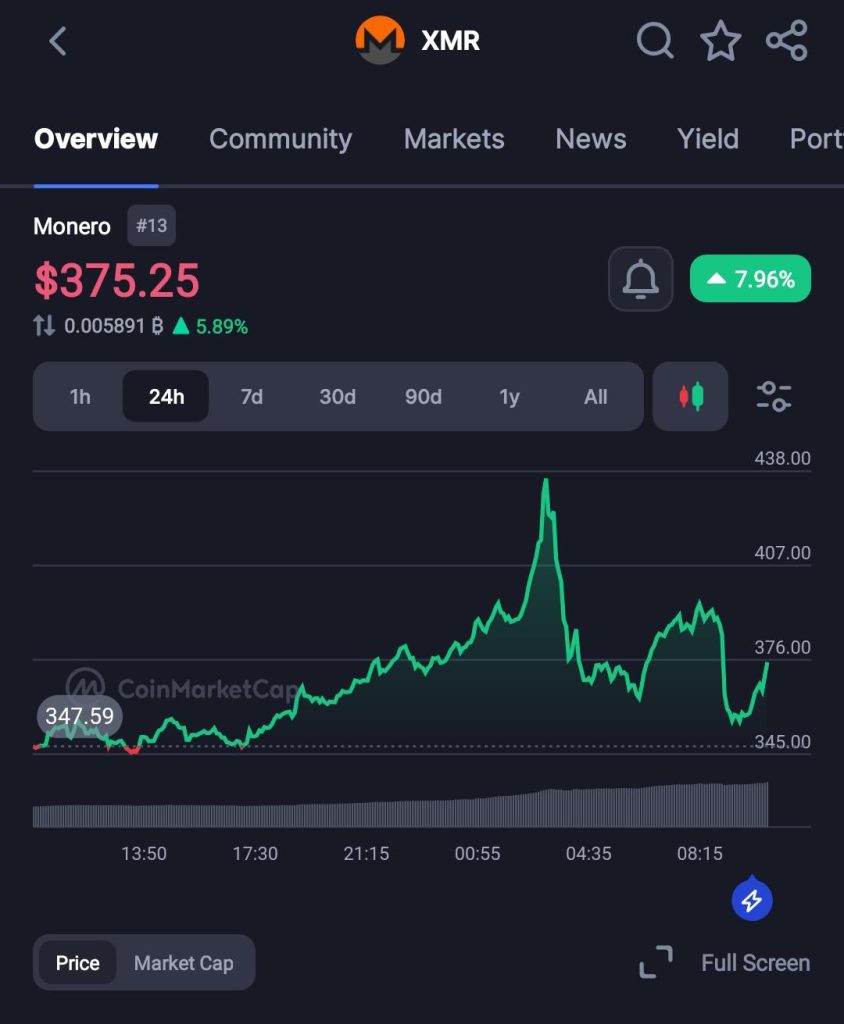
Task: Select the 1y chart range
Action: 509,396
